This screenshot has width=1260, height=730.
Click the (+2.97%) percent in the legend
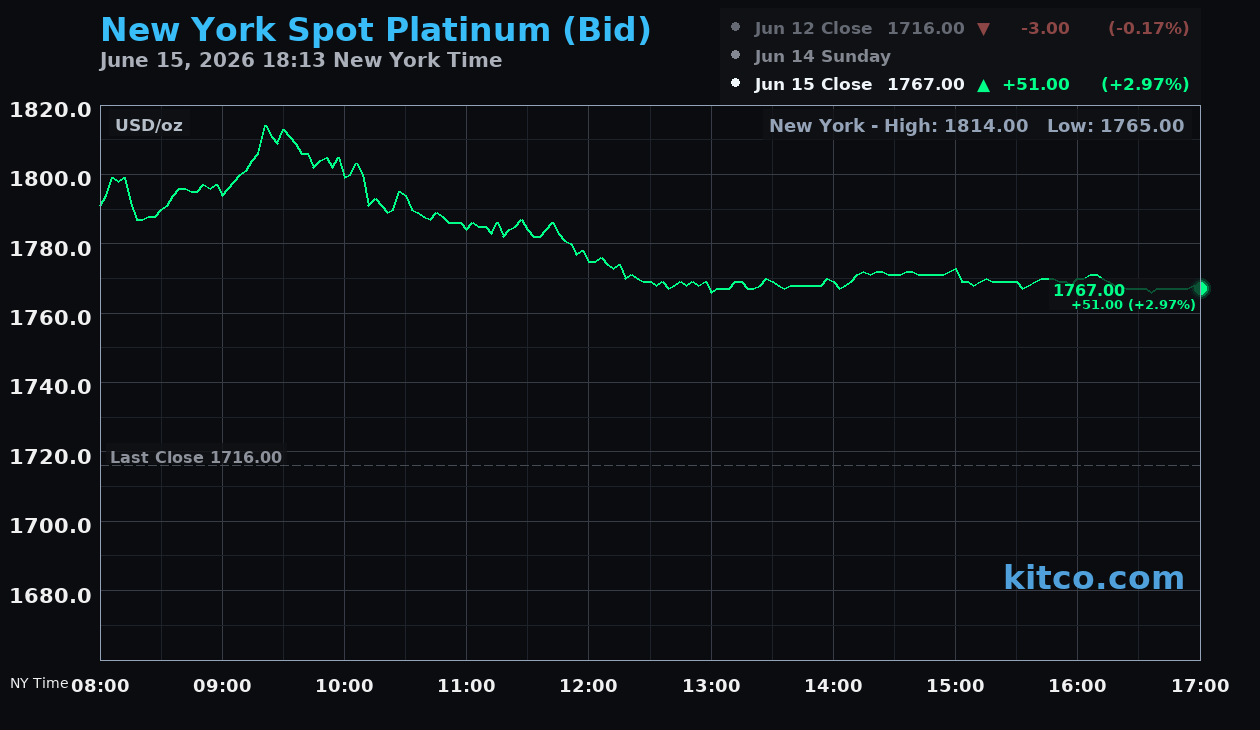[x=1146, y=85]
